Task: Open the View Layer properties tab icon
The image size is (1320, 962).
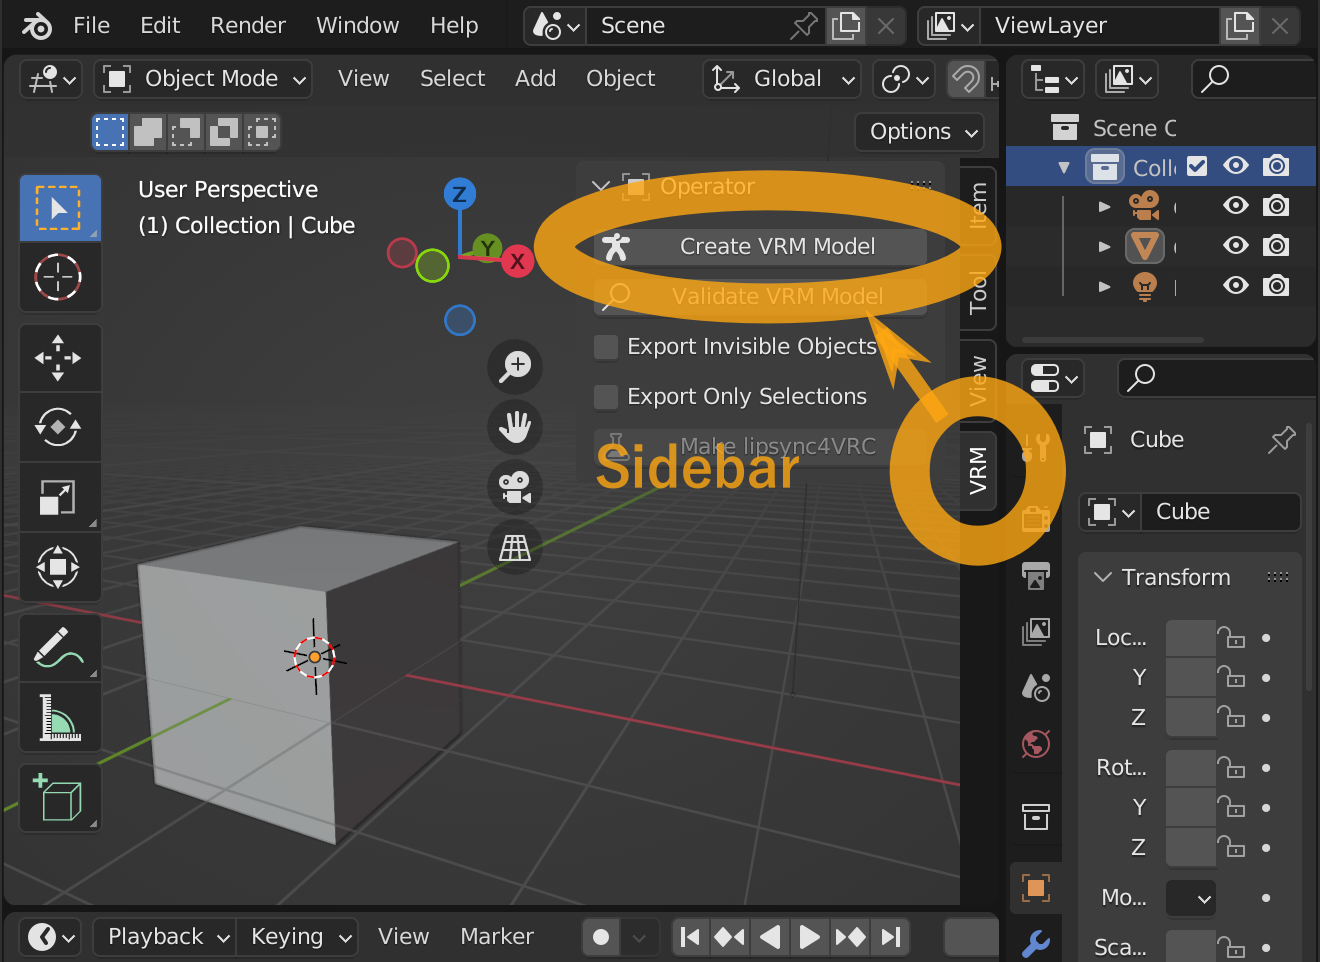Action: (x=1036, y=631)
